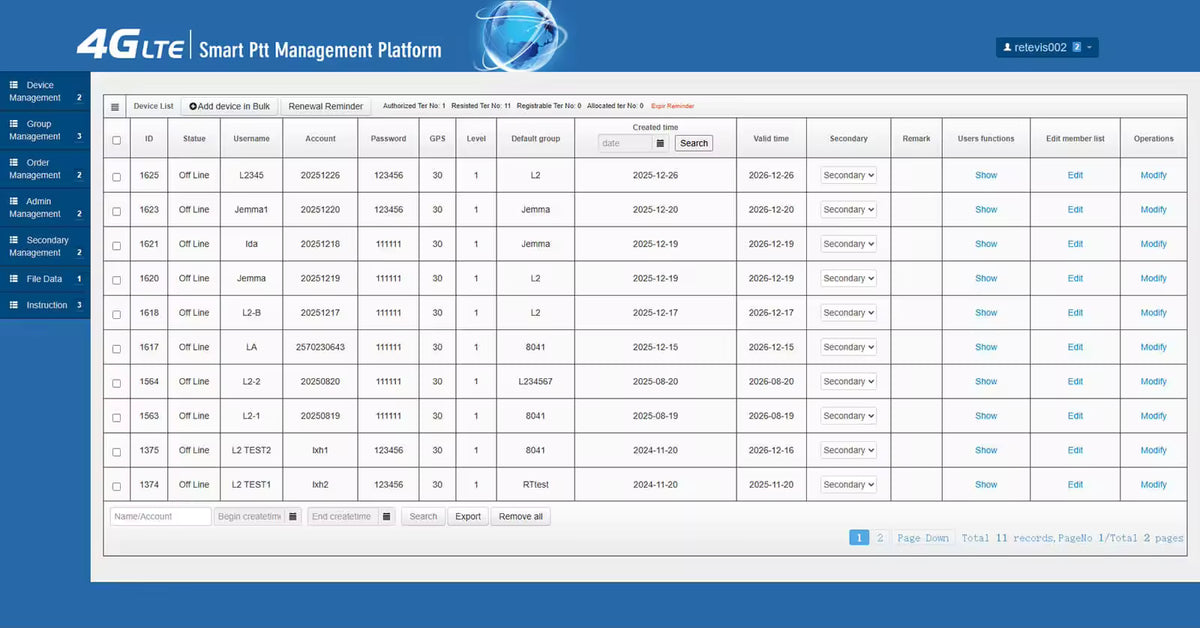Click the list icon beside Device List

115,106
